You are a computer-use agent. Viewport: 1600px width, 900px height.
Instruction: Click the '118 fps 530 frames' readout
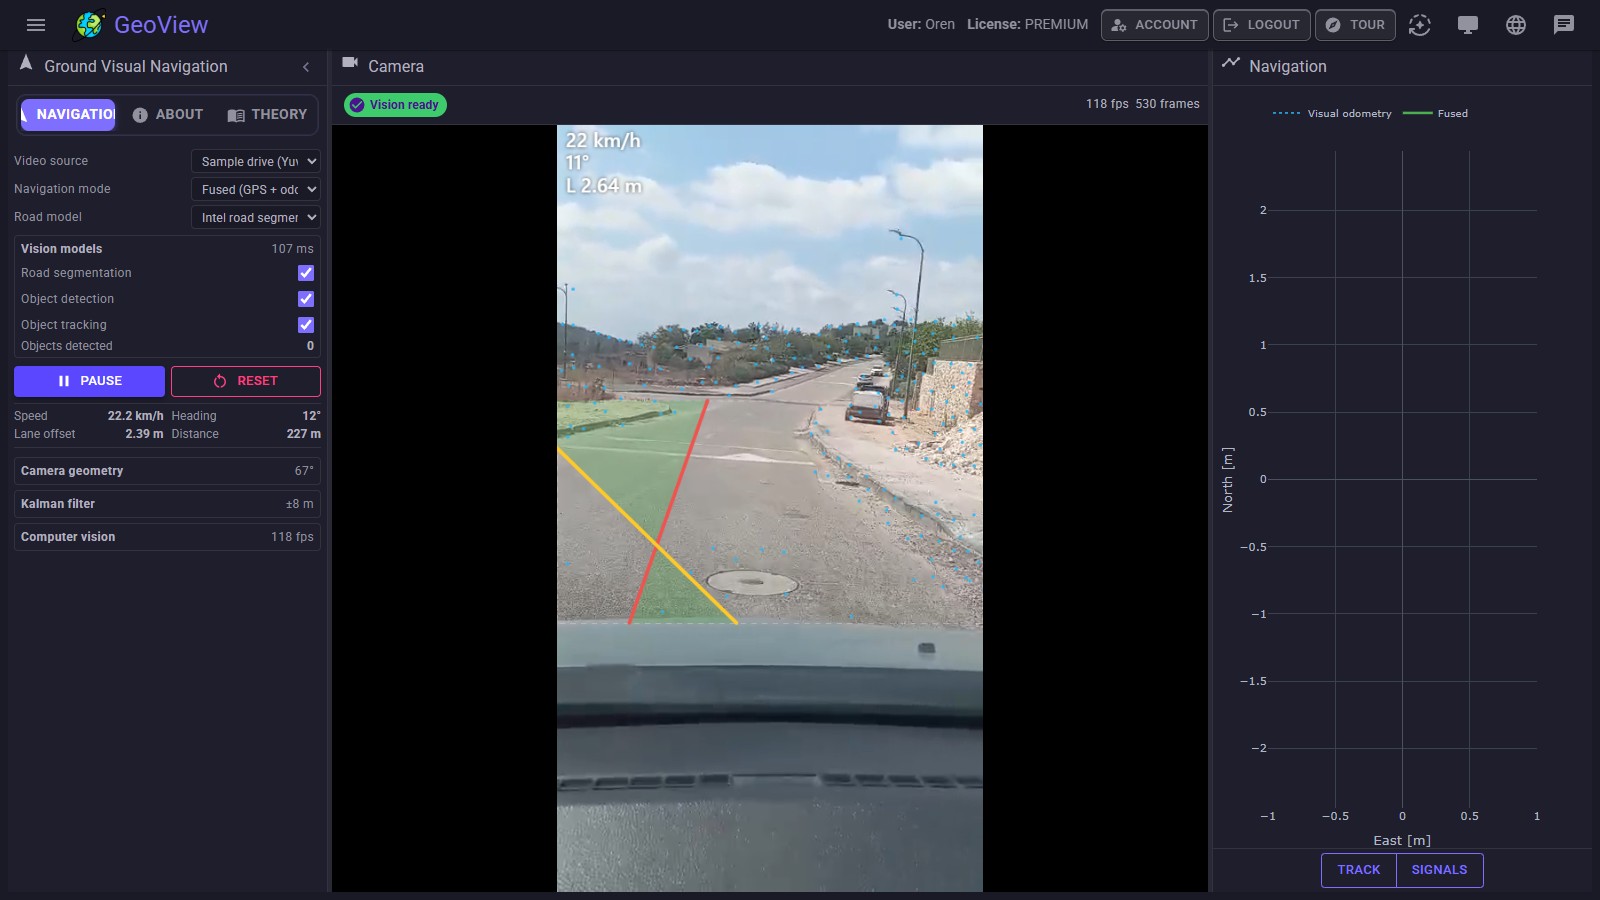(1143, 104)
